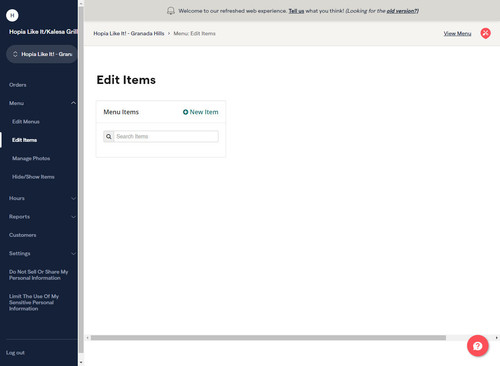Open Orders in the sidebar
This screenshot has width=500, height=366.
(18, 85)
